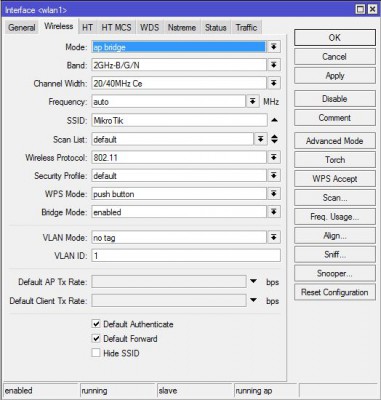This screenshot has width=381, height=400.
Task: Open the Security Profile dropdown
Action: (x=274, y=175)
